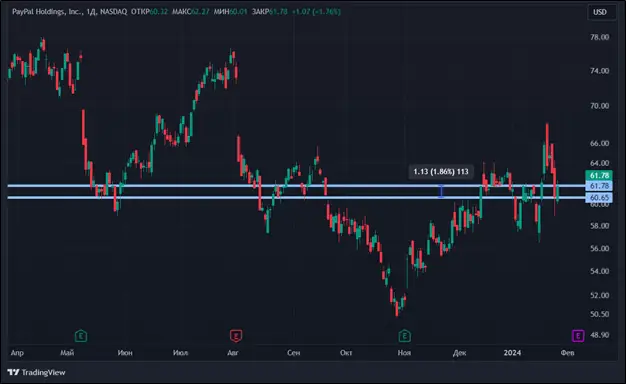Screen dimensions: 626x384
Task: Click the Дек label on time axis
Action: coord(460,353)
